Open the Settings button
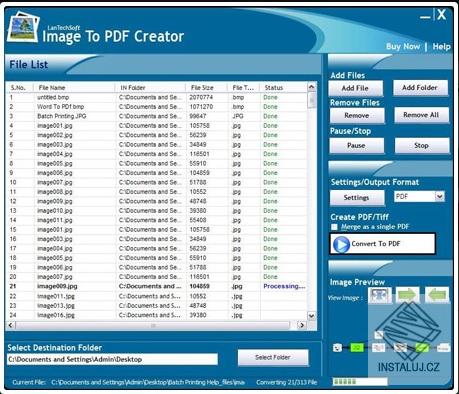 coord(357,198)
